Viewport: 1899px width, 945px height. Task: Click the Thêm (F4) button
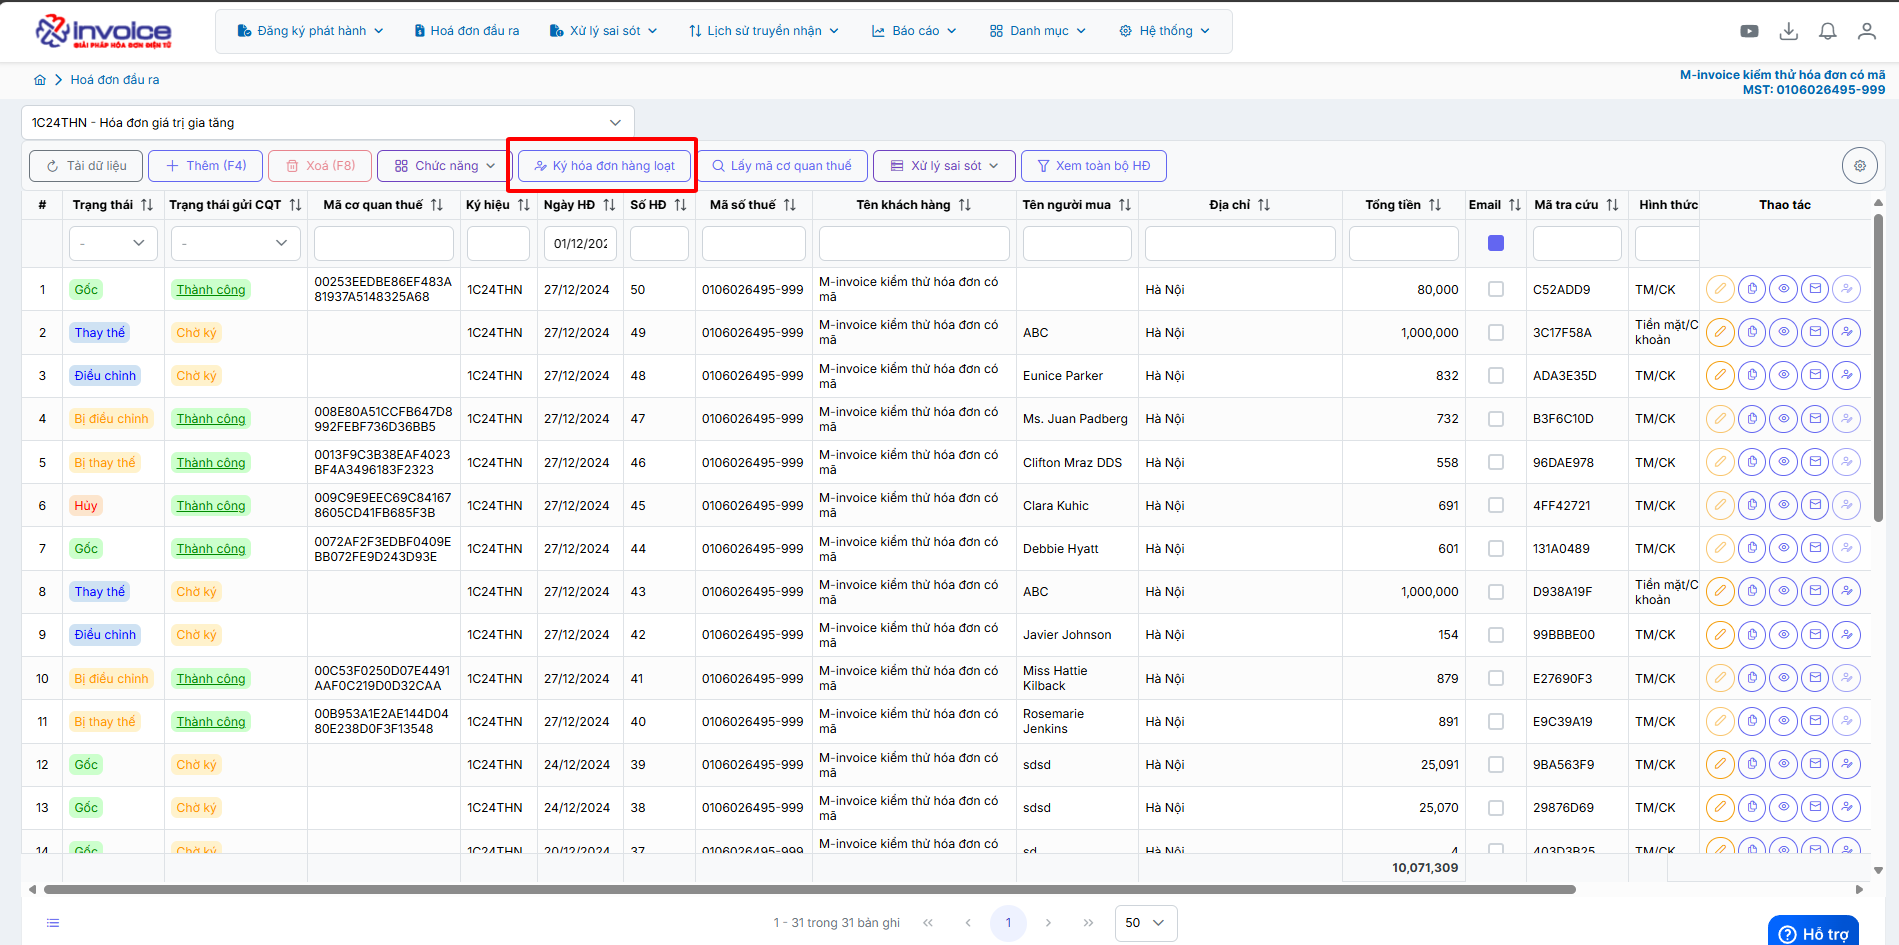[206, 166]
